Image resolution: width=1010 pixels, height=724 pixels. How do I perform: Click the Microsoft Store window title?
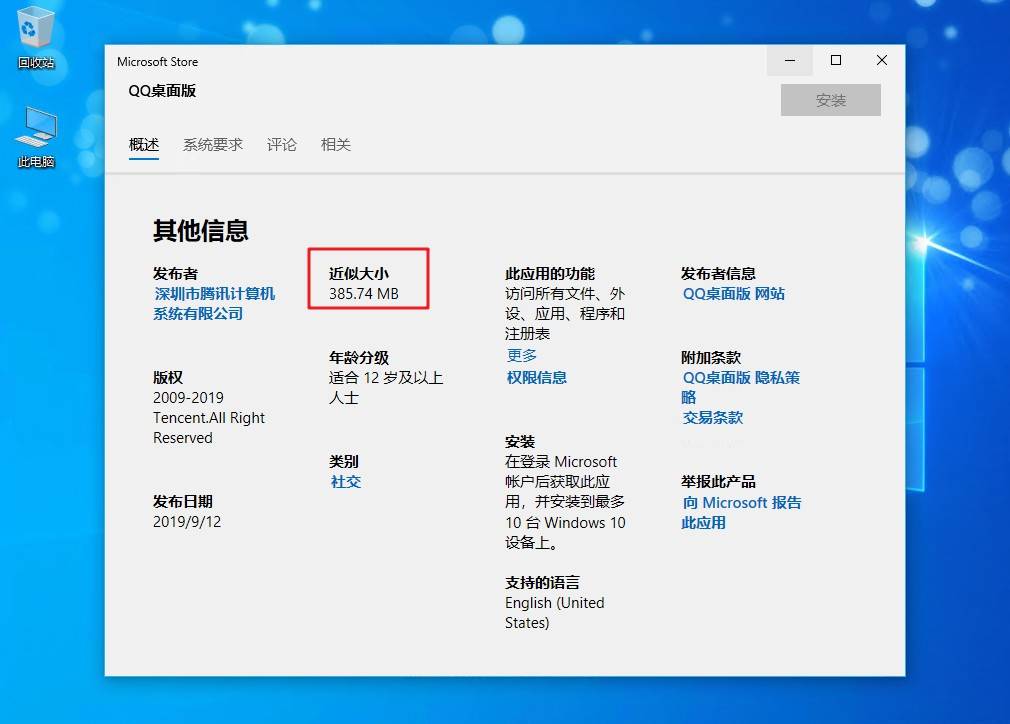click(158, 62)
